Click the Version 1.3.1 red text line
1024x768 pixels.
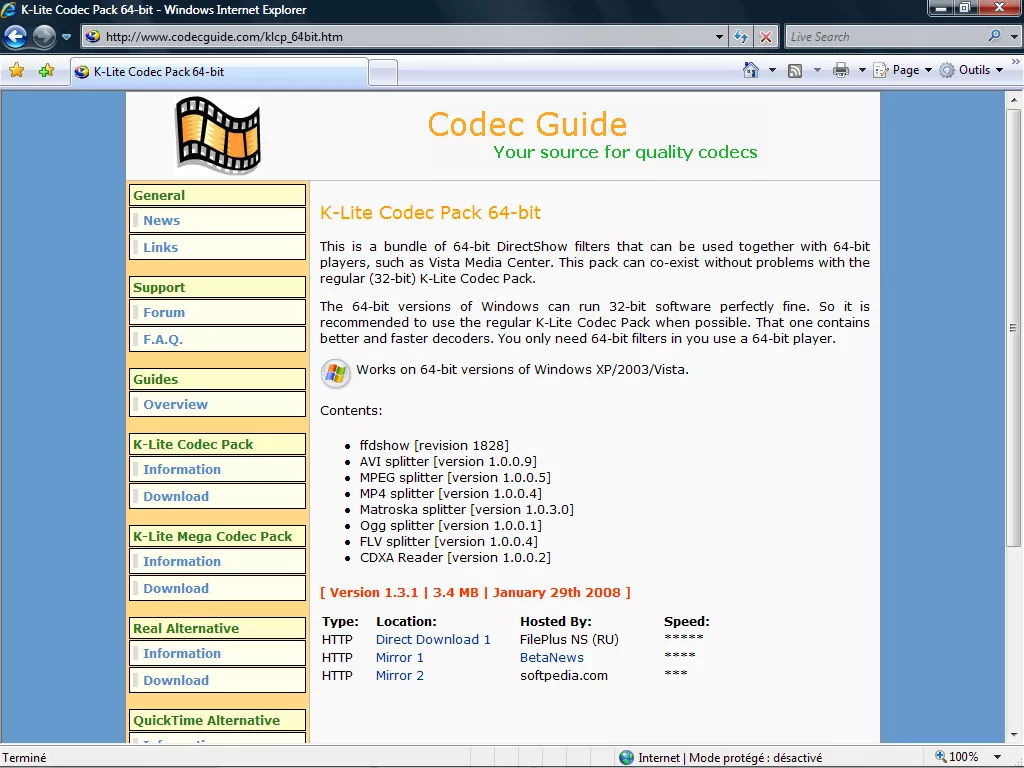point(475,593)
